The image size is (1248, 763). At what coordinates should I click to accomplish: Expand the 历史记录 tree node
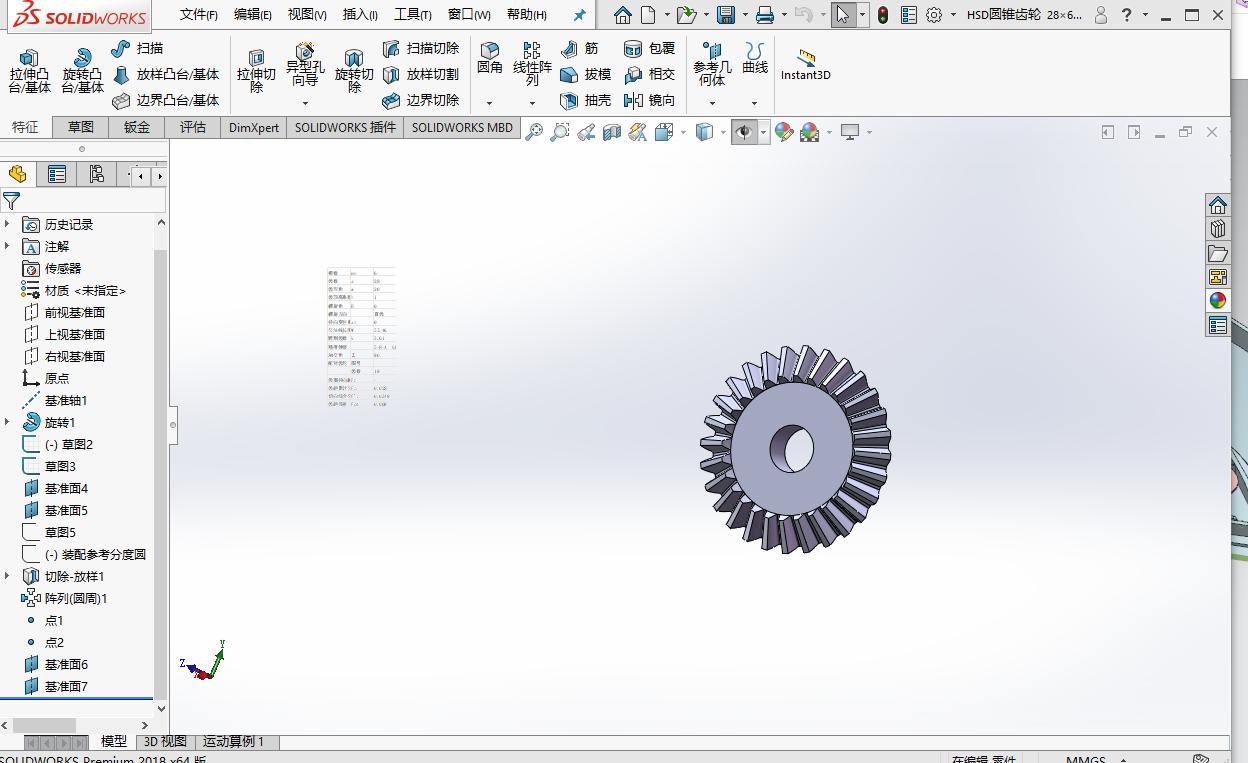[8, 224]
